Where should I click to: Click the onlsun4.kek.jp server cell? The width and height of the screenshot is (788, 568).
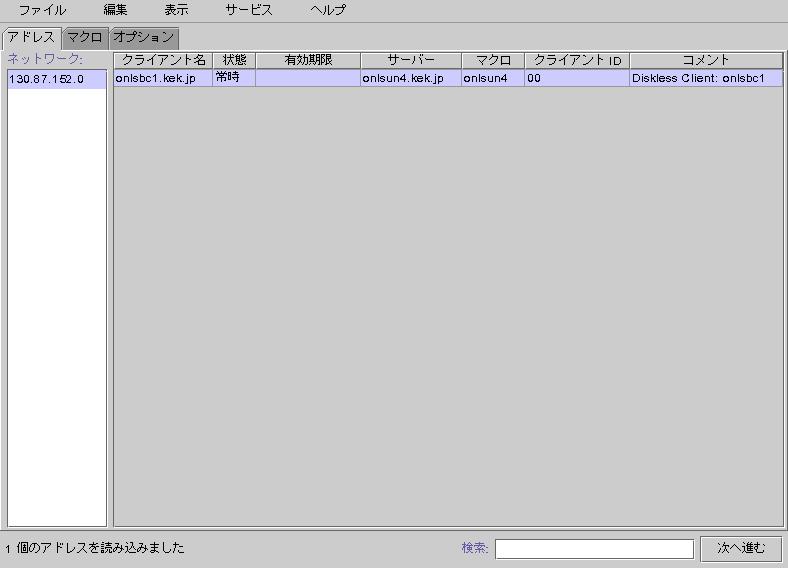pos(411,78)
